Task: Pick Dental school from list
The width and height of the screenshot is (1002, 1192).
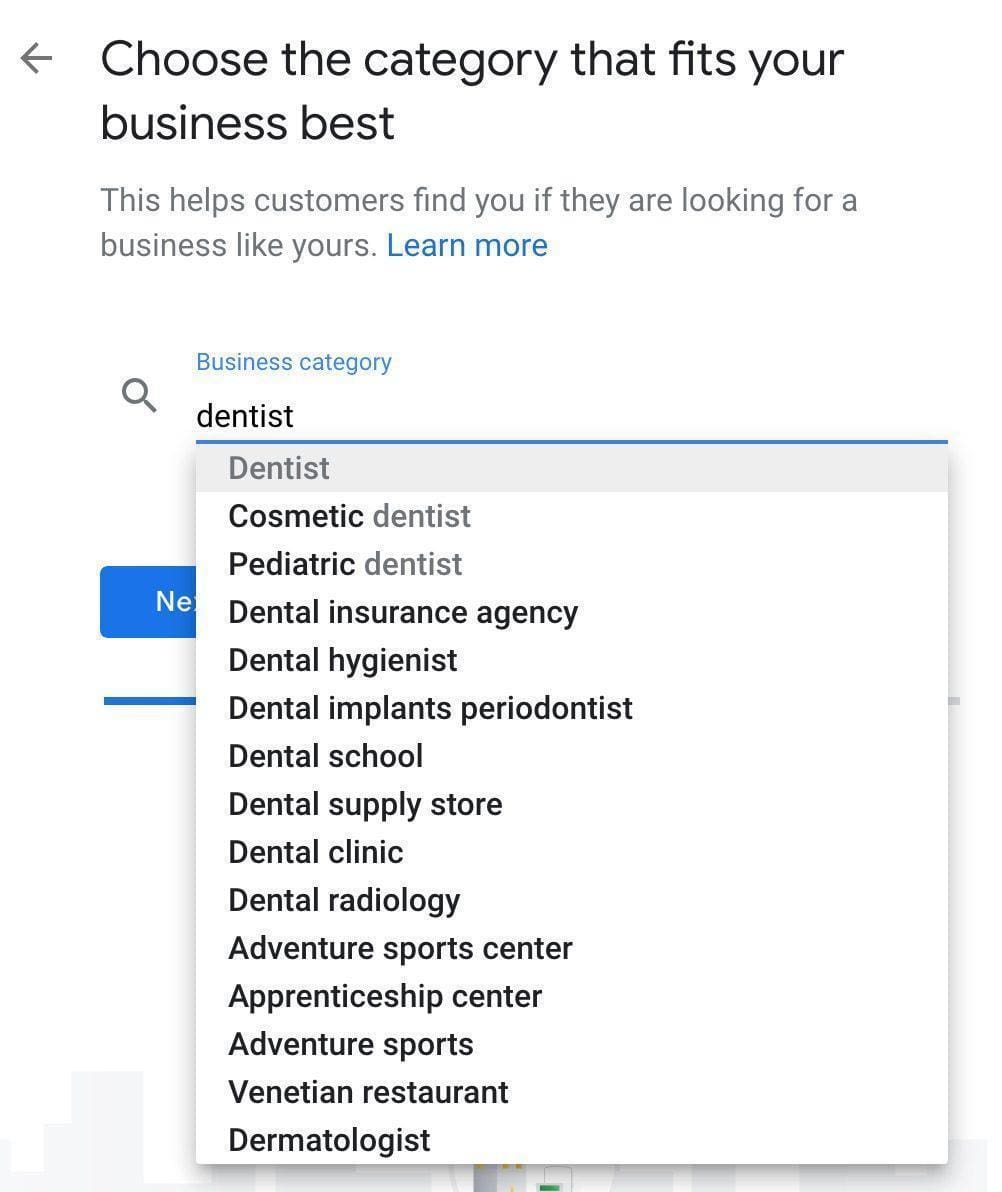Action: [x=325, y=756]
